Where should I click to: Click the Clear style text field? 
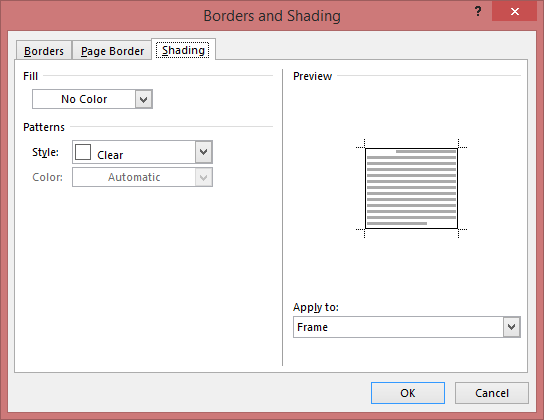click(x=134, y=152)
